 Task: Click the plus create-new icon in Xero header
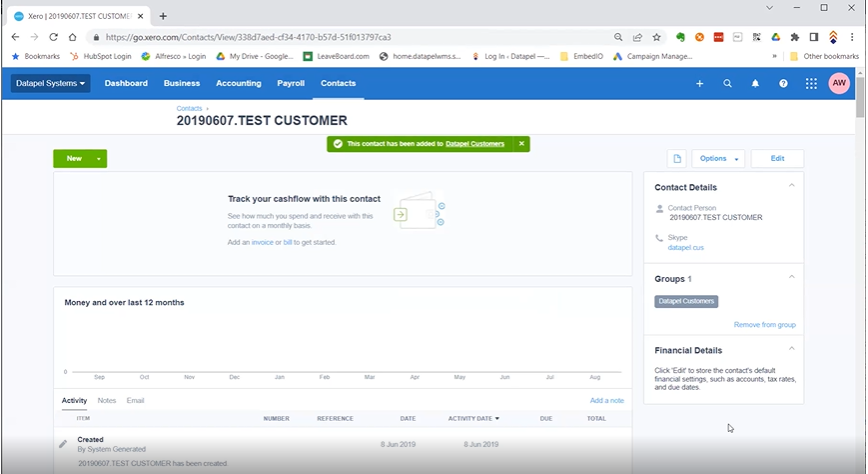click(x=700, y=84)
